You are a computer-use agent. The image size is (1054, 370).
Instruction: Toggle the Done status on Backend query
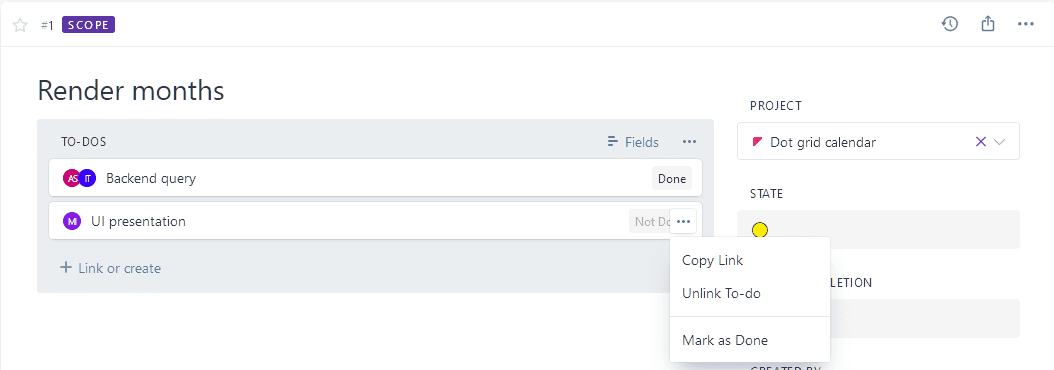[672, 179]
